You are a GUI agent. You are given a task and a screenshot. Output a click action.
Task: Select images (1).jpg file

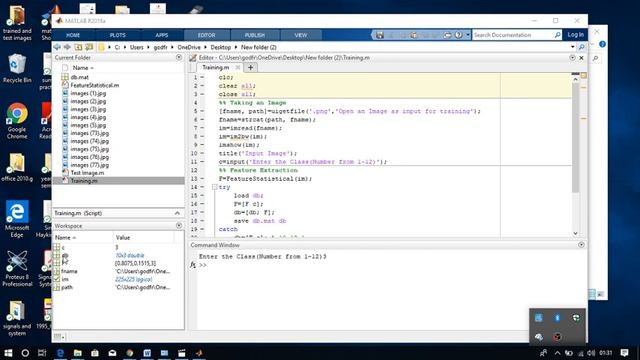click(x=88, y=93)
